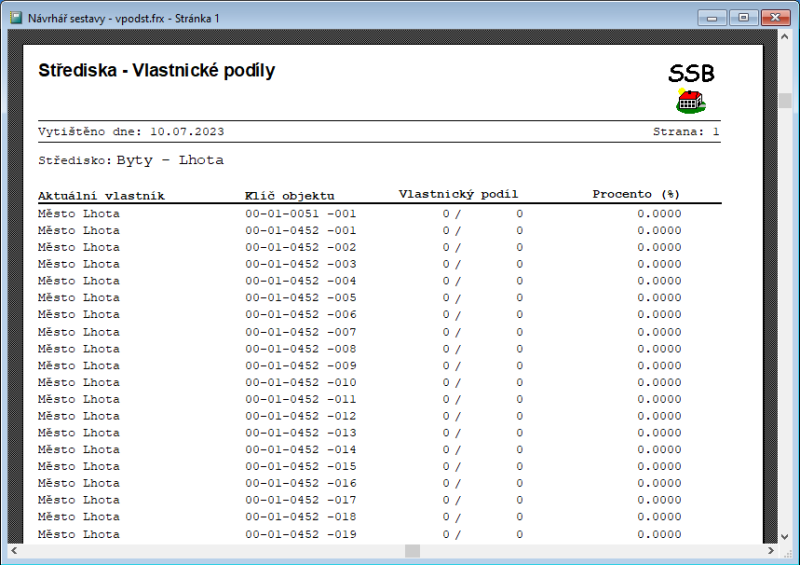Screen dimensions: 800x565
Task: Click the vertical scrollbar down arrow
Action: point(785,535)
